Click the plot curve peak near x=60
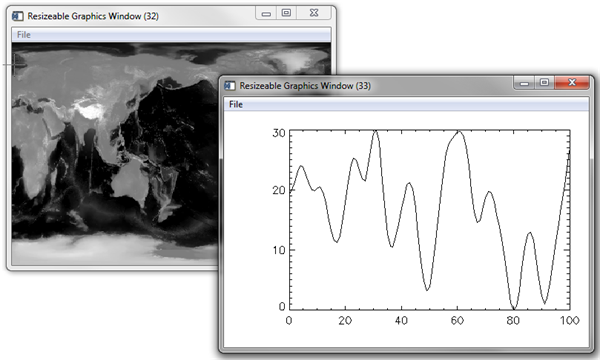The image size is (600, 360). pyautogui.click(x=458, y=132)
